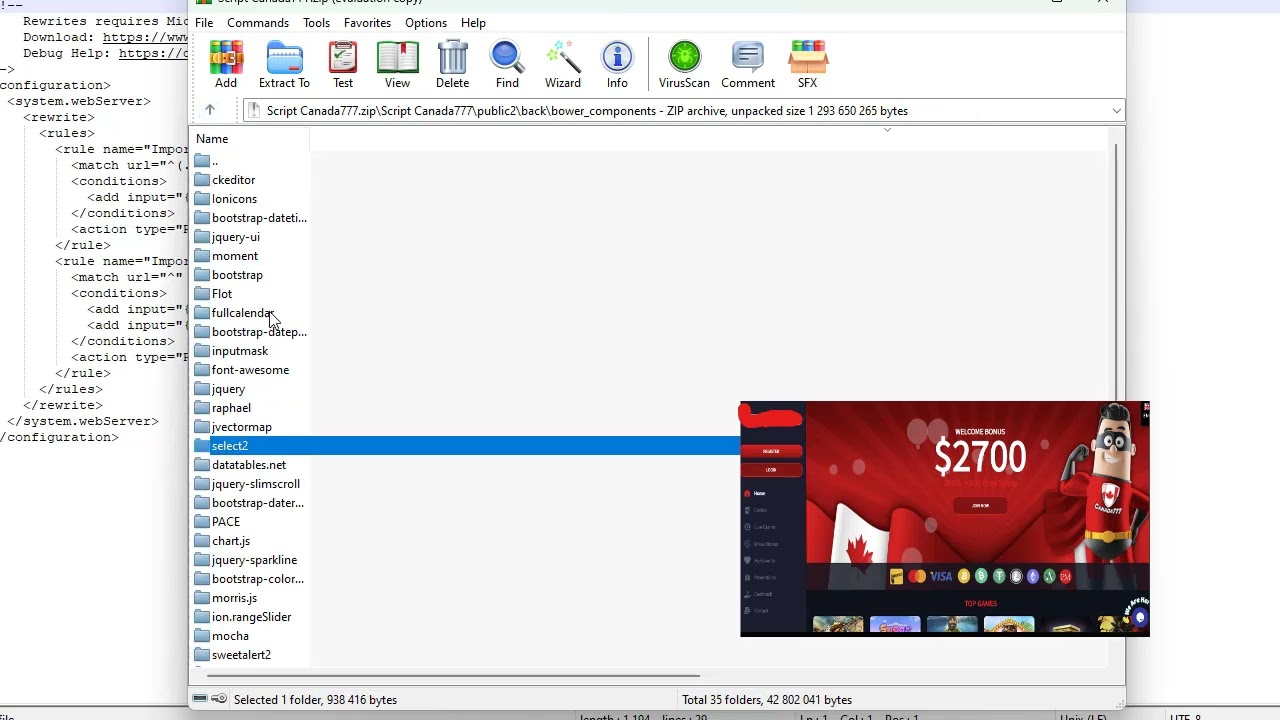Image resolution: width=1280 pixels, height=720 pixels.
Task: Start VirusScan on the archive
Action: 684,65
